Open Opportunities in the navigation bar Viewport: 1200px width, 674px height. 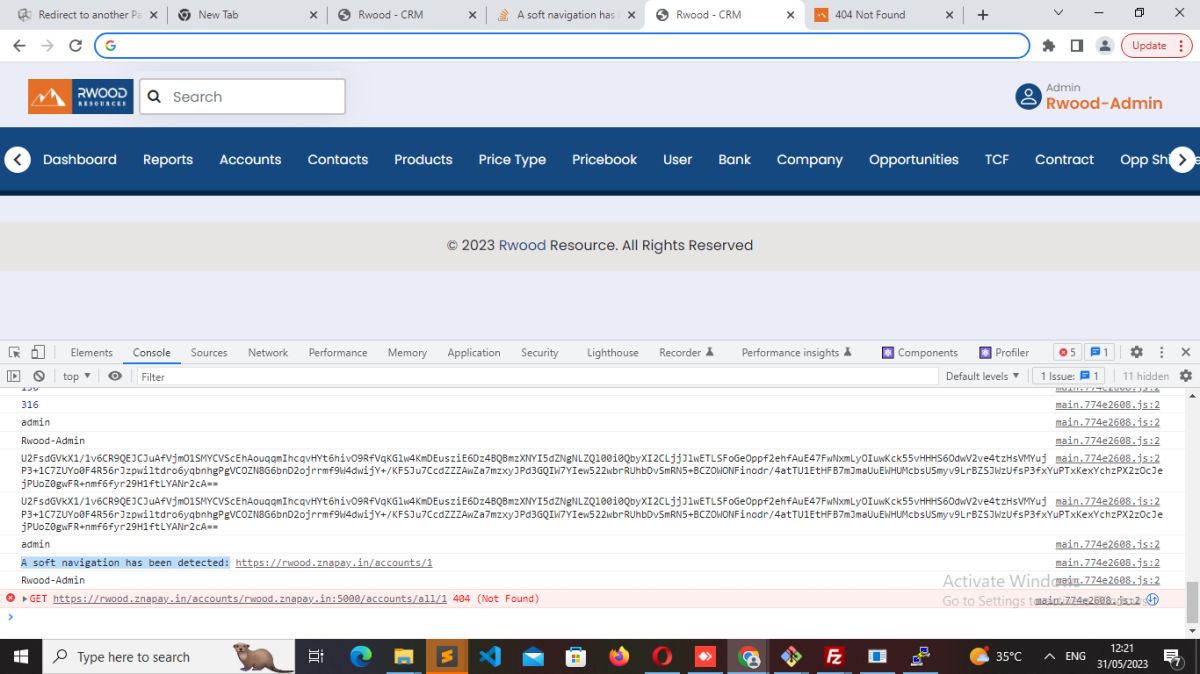tap(914, 159)
